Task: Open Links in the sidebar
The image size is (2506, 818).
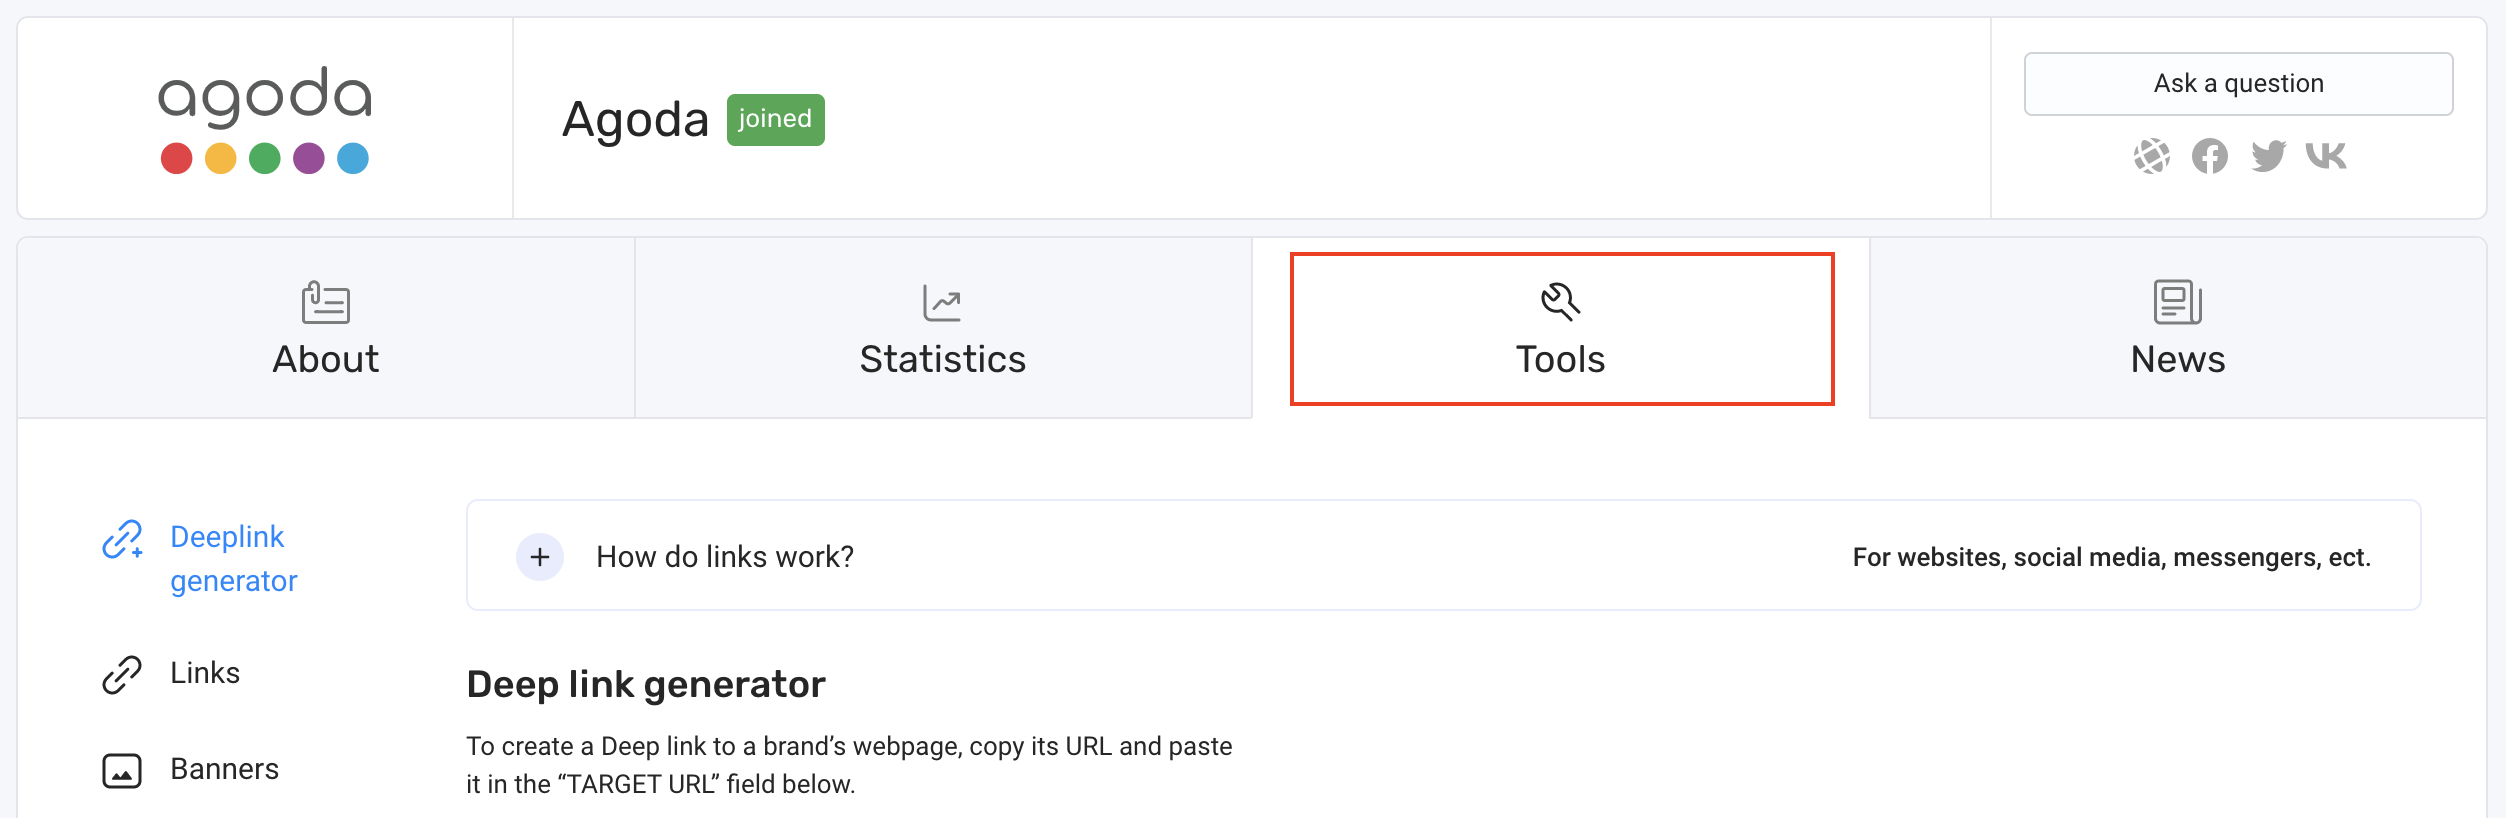Action: click(x=171, y=674)
